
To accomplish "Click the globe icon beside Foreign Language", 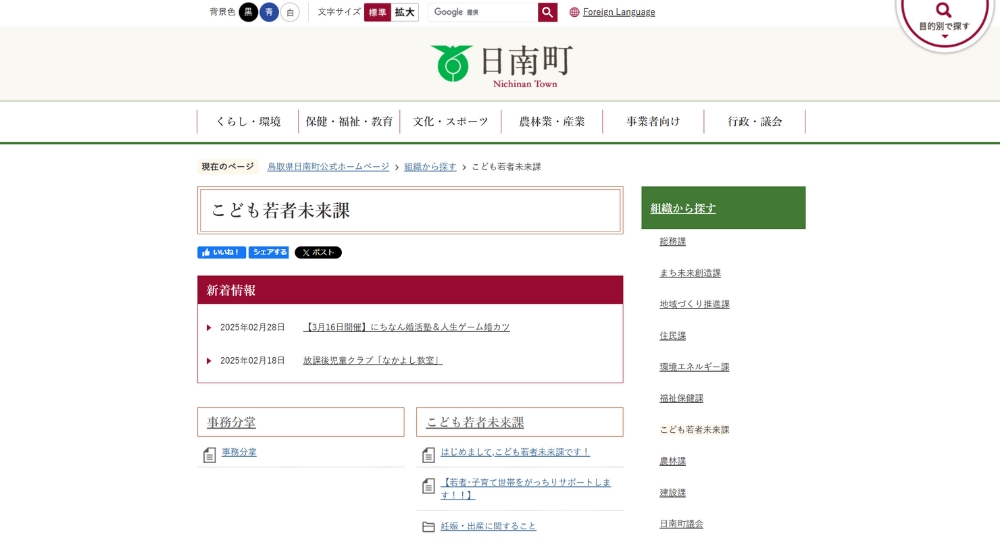I will [x=574, y=12].
